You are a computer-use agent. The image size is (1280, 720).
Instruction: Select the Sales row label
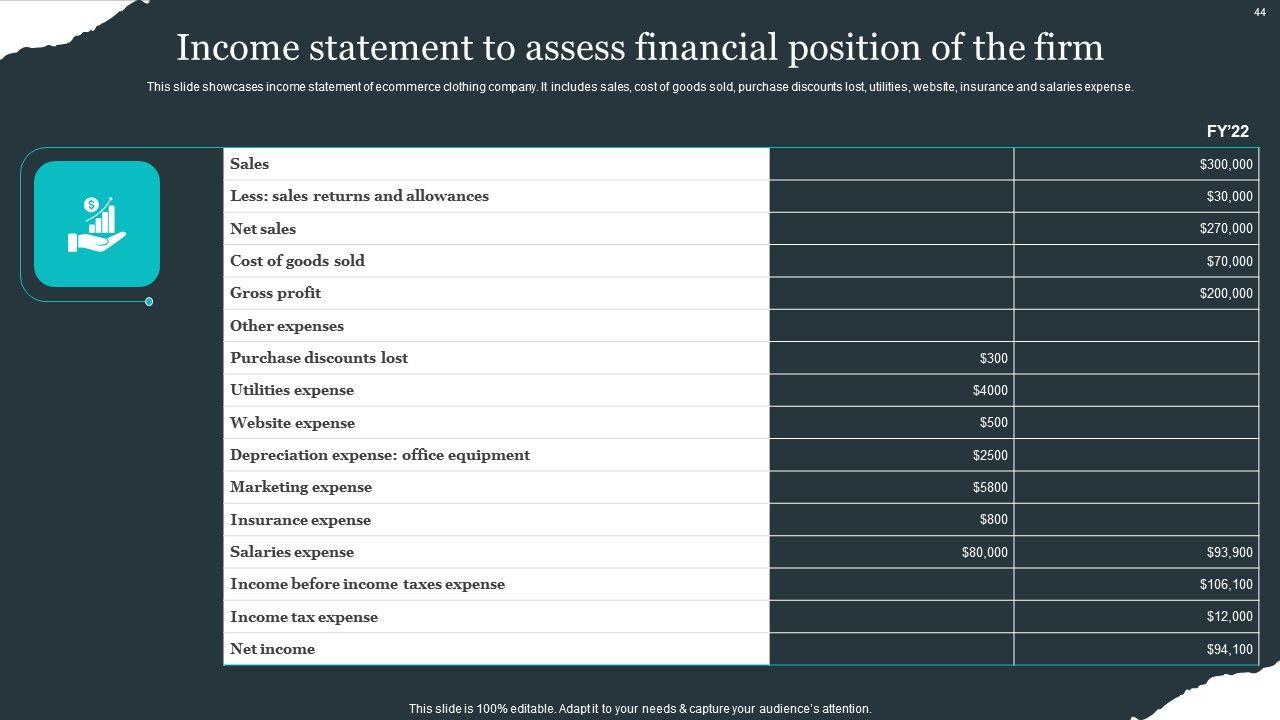pos(250,164)
